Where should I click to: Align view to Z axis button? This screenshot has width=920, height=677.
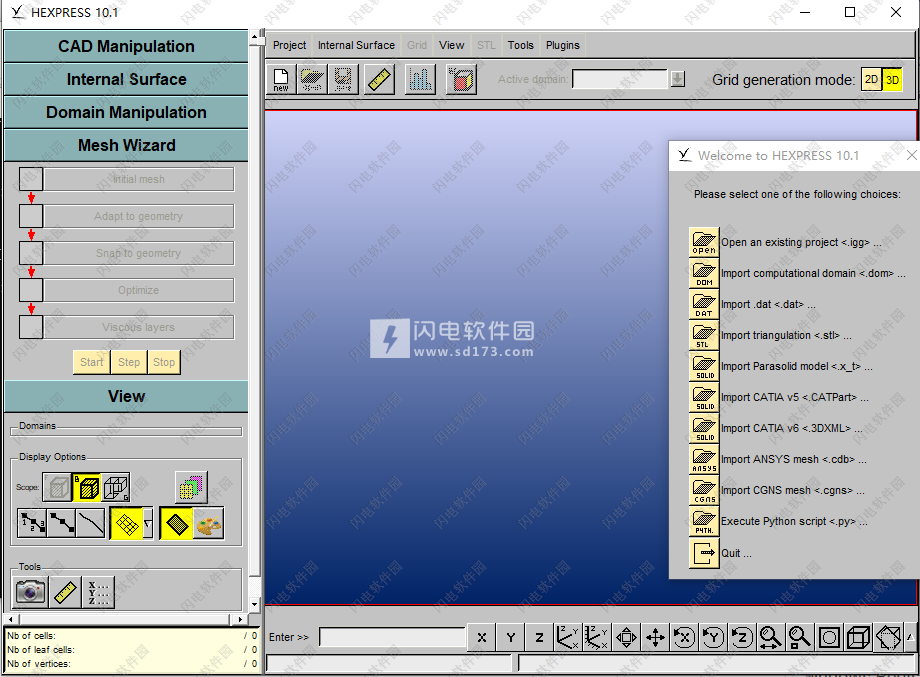[539, 637]
